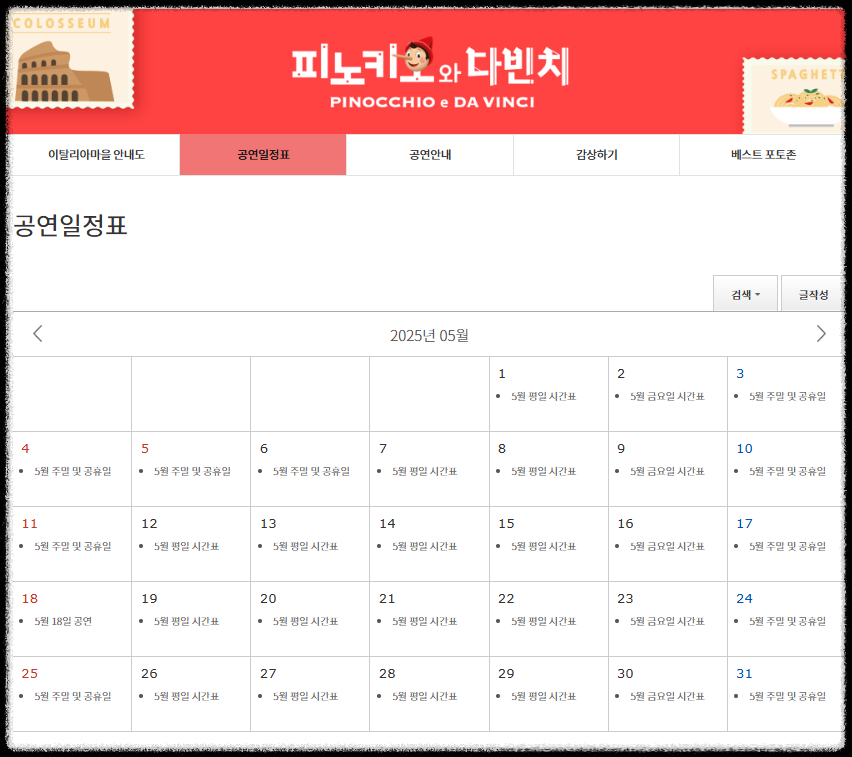Open May 2 Friday timetable entry
Screen dimensions: 852x757
click(667, 396)
